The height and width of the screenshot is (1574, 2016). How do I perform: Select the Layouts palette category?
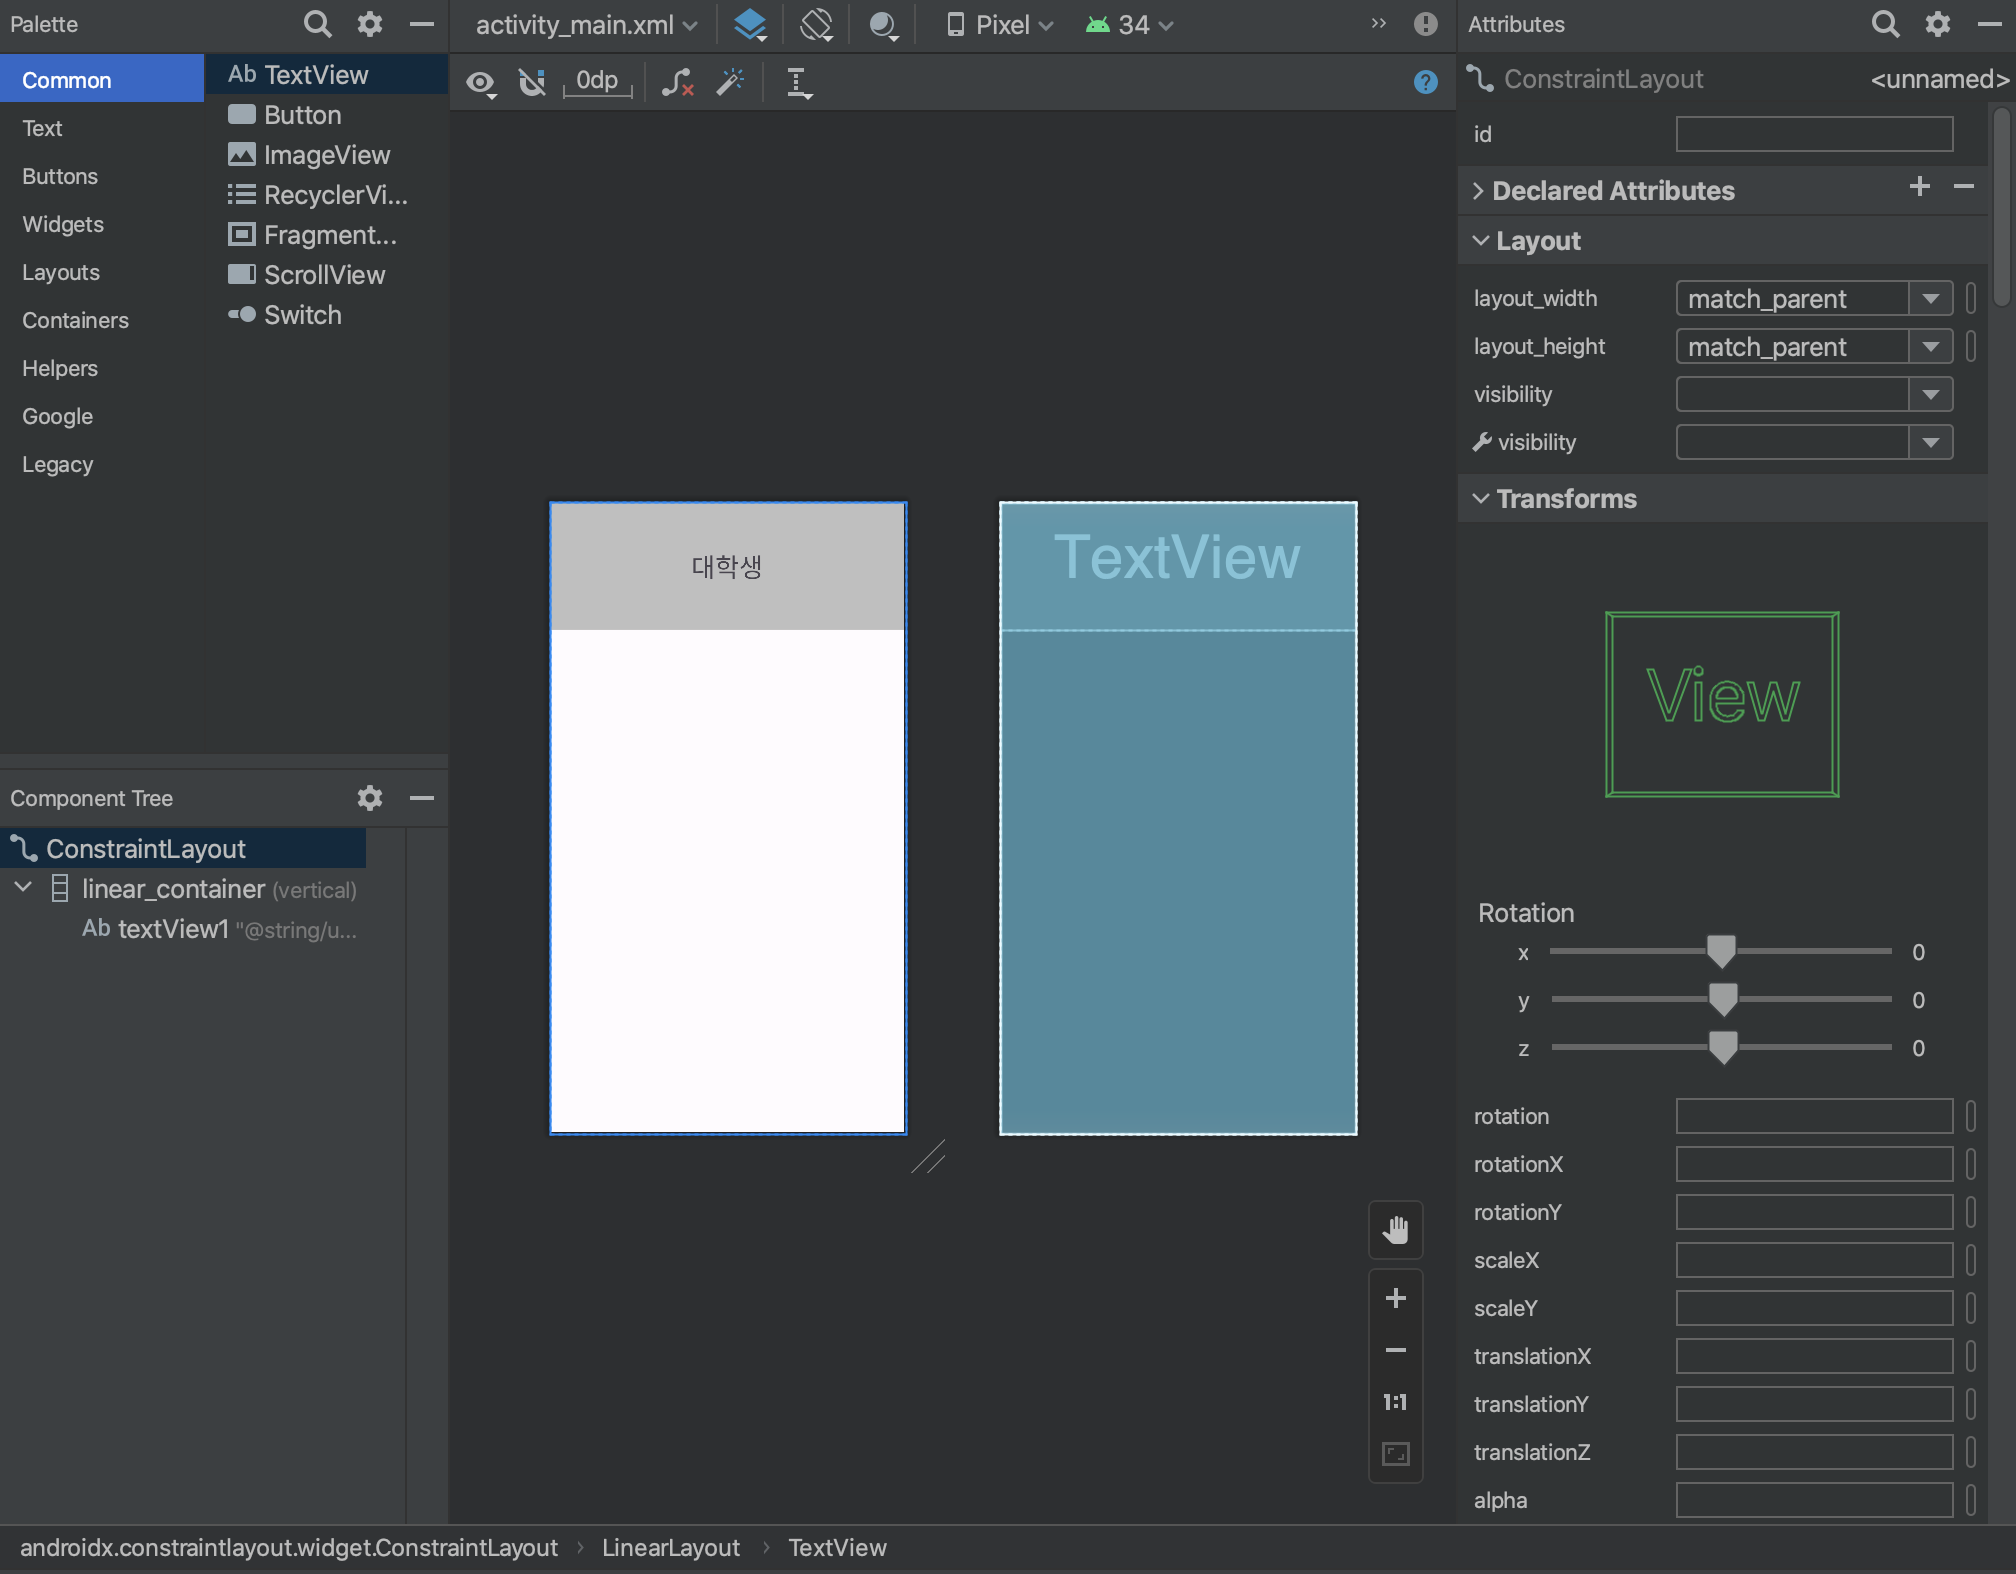(61, 272)
